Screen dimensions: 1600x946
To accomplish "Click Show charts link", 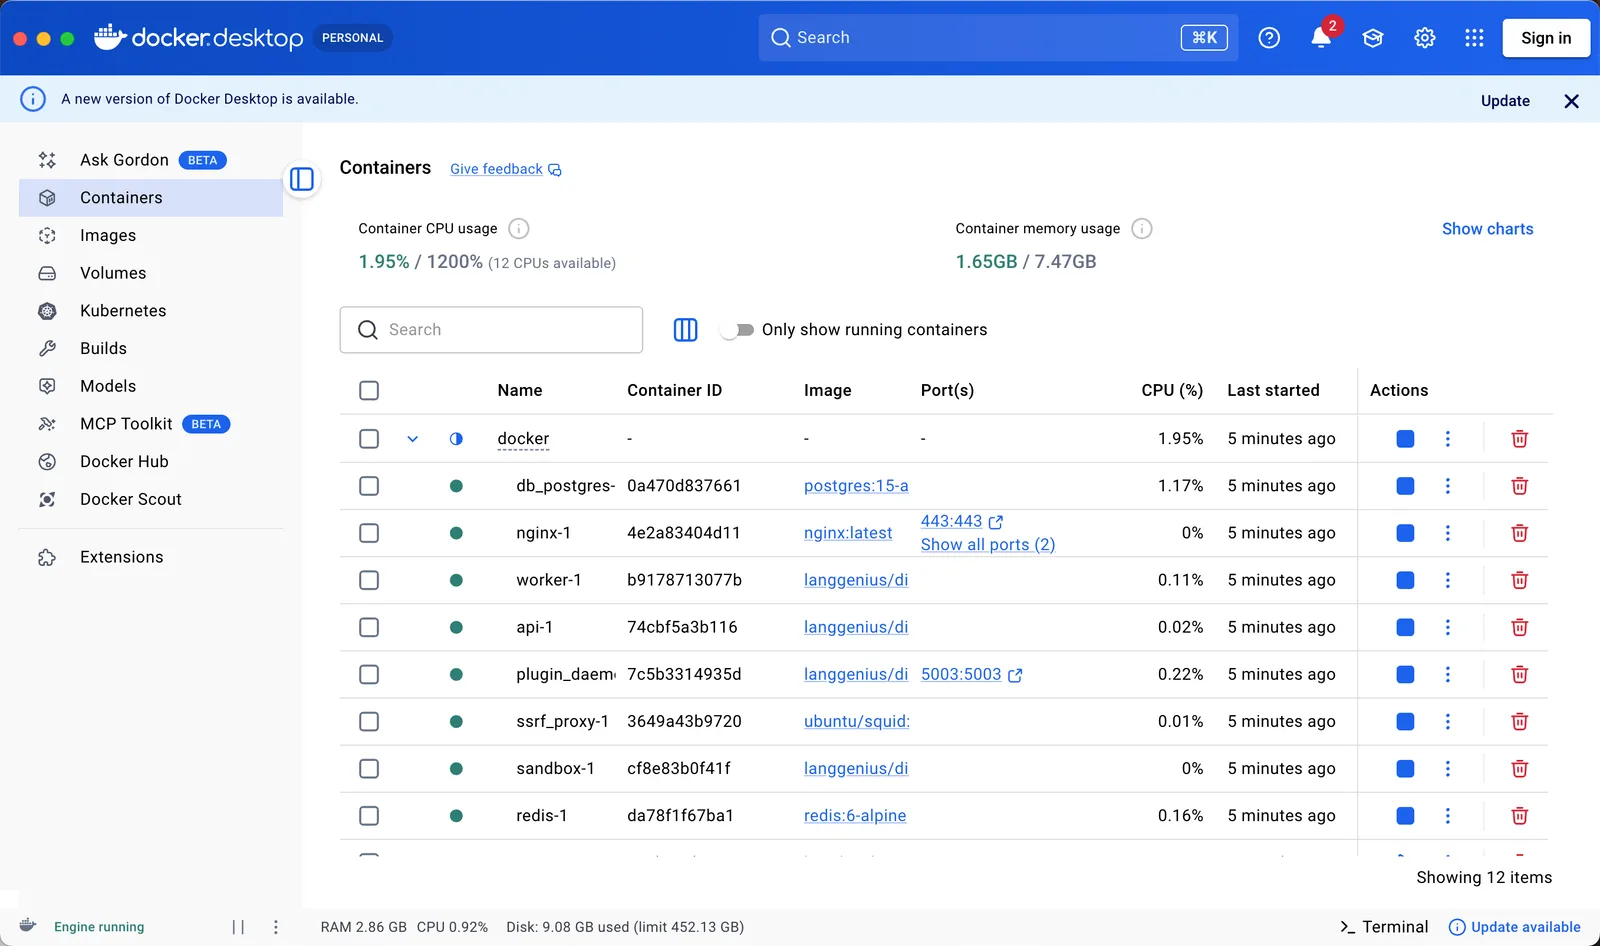I will 1487,229.
